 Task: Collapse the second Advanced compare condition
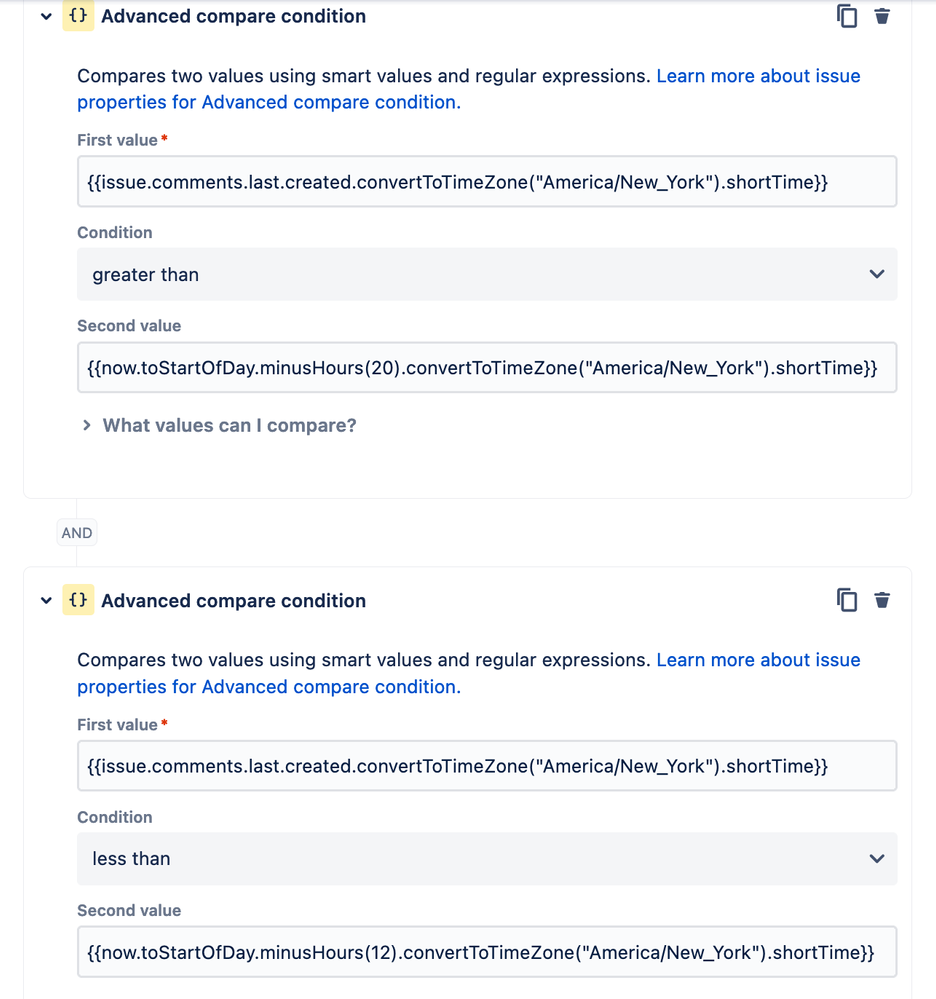click(46, 600)
